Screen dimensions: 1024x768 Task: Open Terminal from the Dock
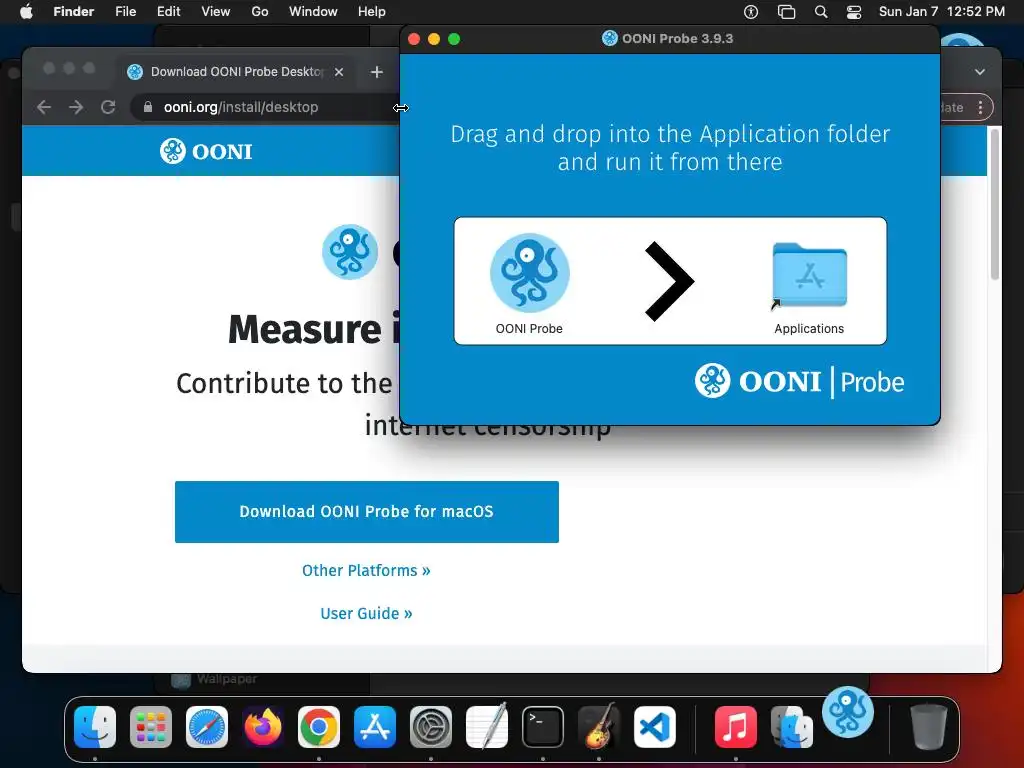pos(543,727)
